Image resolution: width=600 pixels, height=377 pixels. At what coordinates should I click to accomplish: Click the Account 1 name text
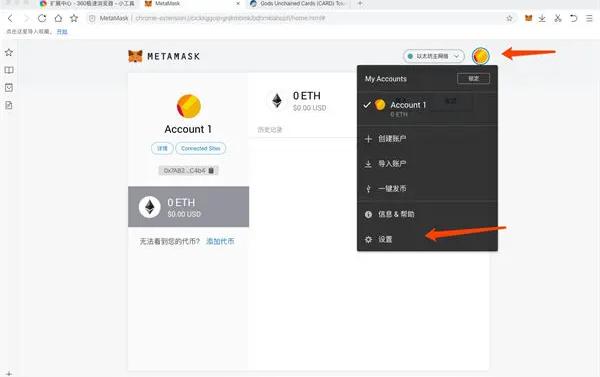coord(188,129)
